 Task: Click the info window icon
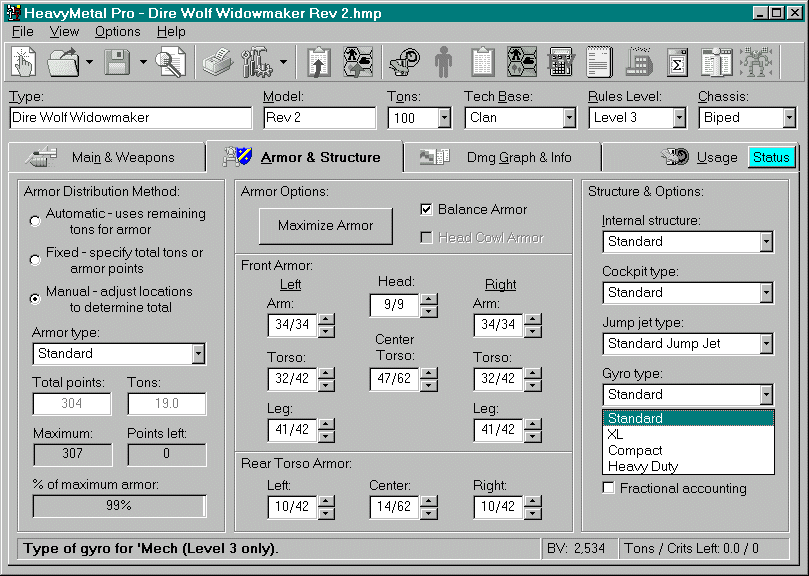[x=716, y=62]
